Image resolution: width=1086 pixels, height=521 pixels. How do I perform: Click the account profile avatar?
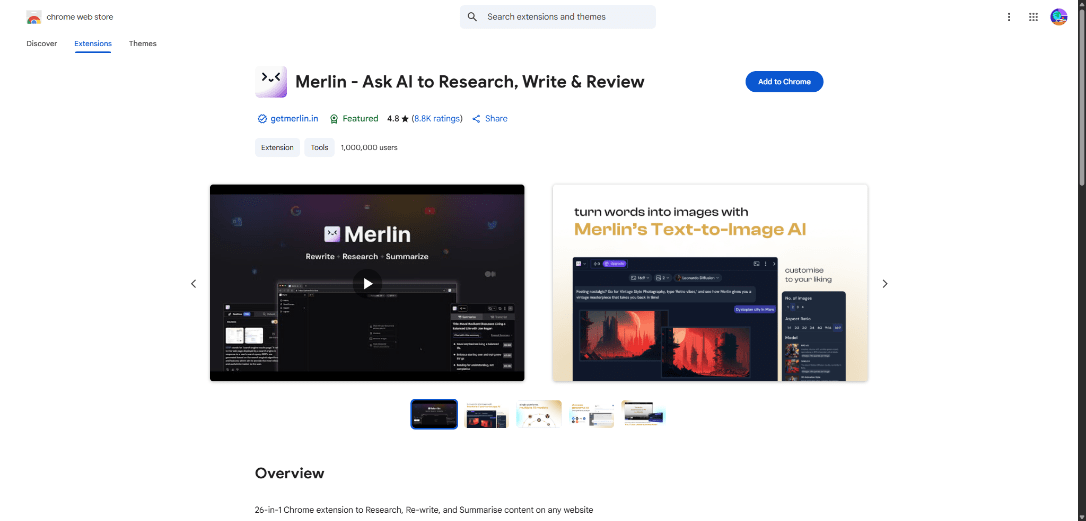[1059, 17]
